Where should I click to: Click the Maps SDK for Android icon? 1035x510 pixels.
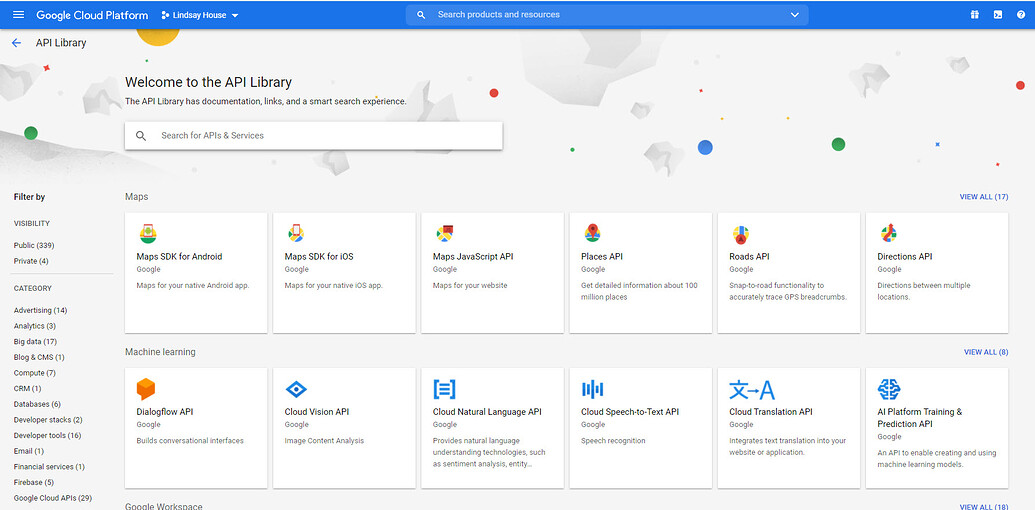pos(148,233)
